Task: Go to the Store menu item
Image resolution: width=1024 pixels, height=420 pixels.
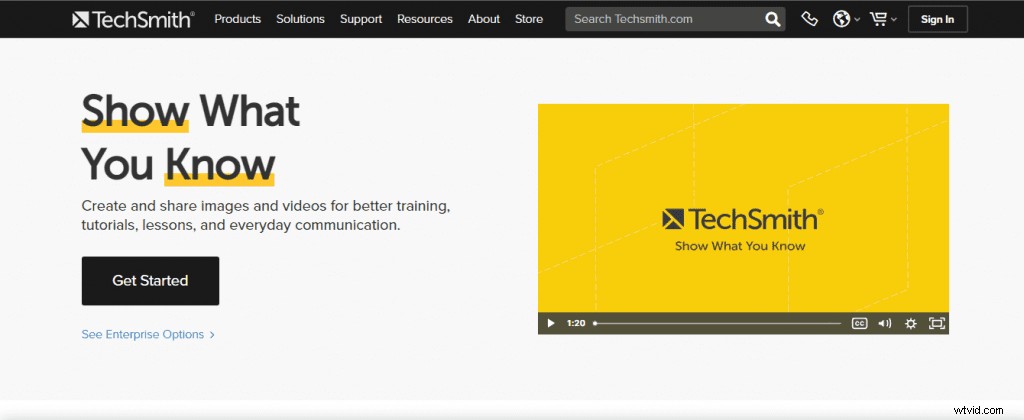Action: point(529,19)
